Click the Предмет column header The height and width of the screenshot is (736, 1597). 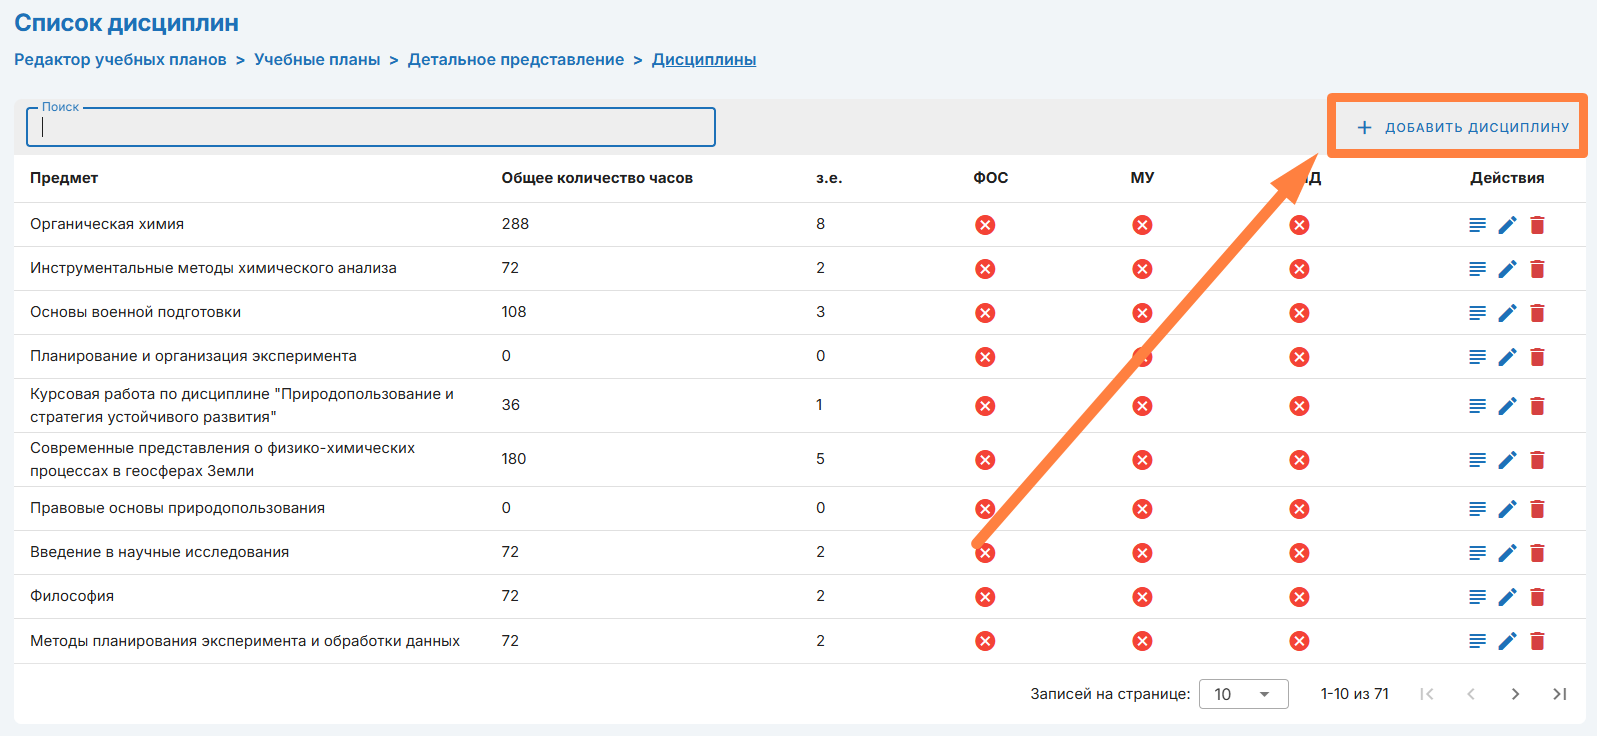[64, 178]
